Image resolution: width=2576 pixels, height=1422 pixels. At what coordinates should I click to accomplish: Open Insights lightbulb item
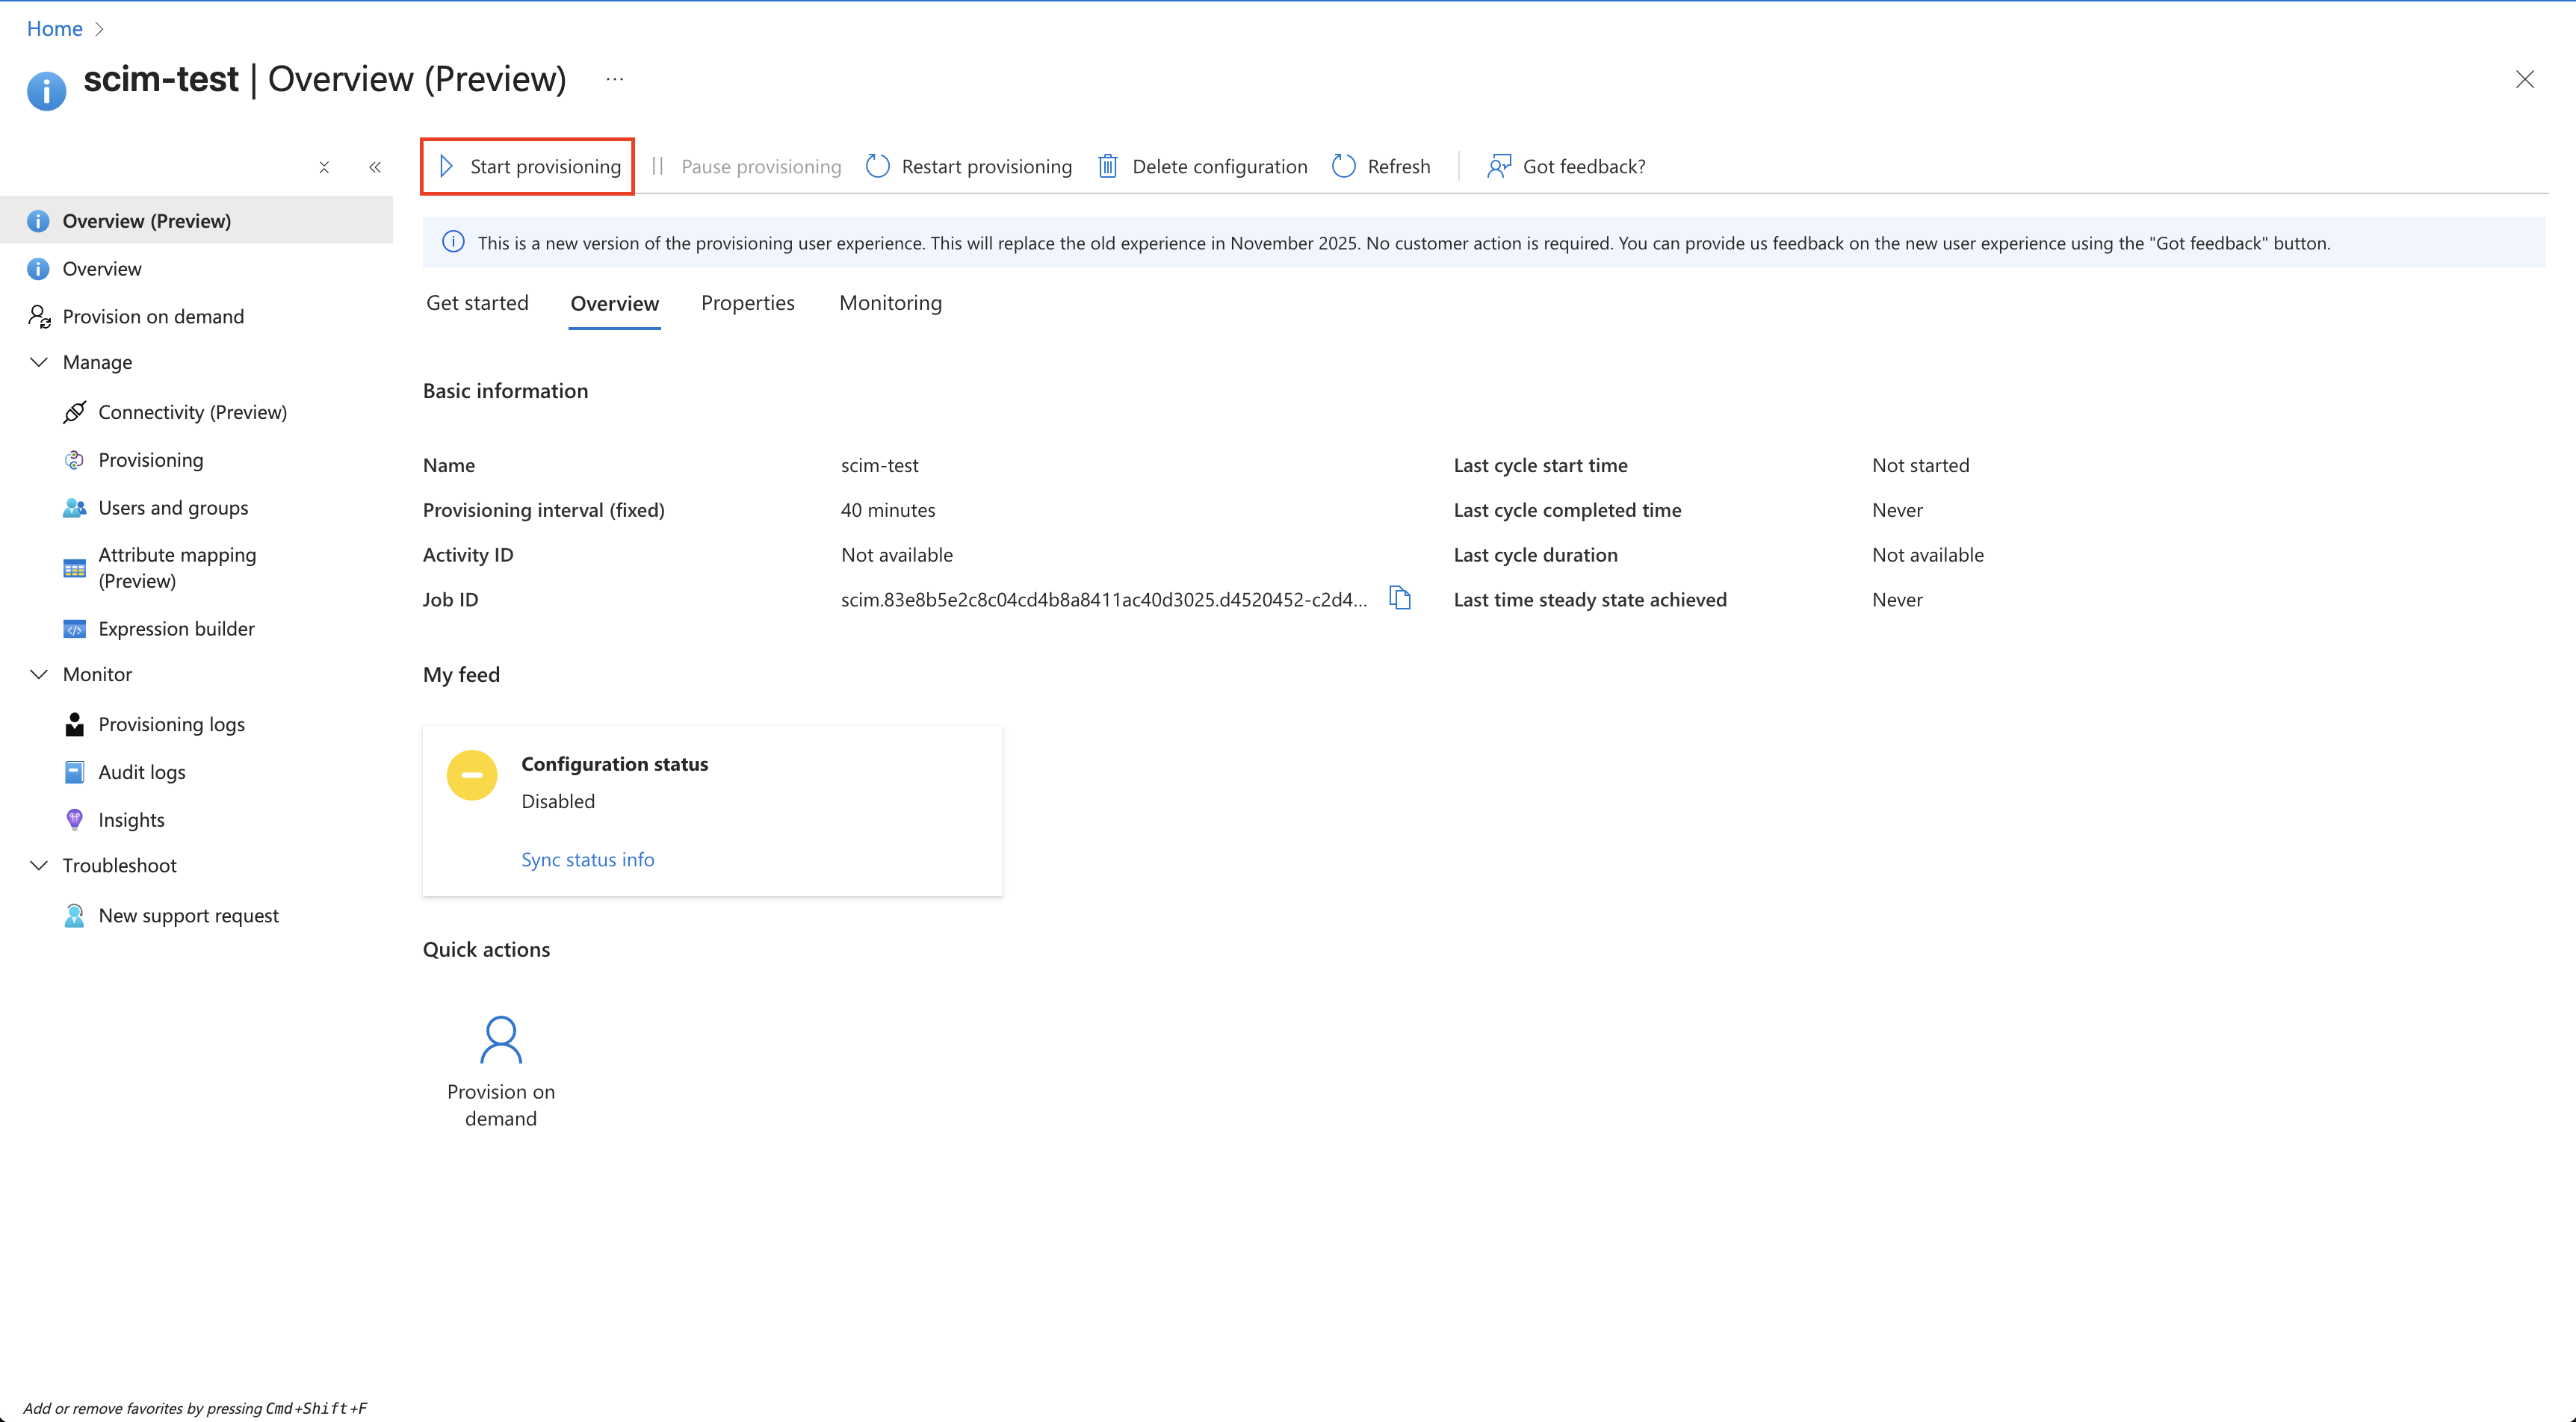pos(75,820)
